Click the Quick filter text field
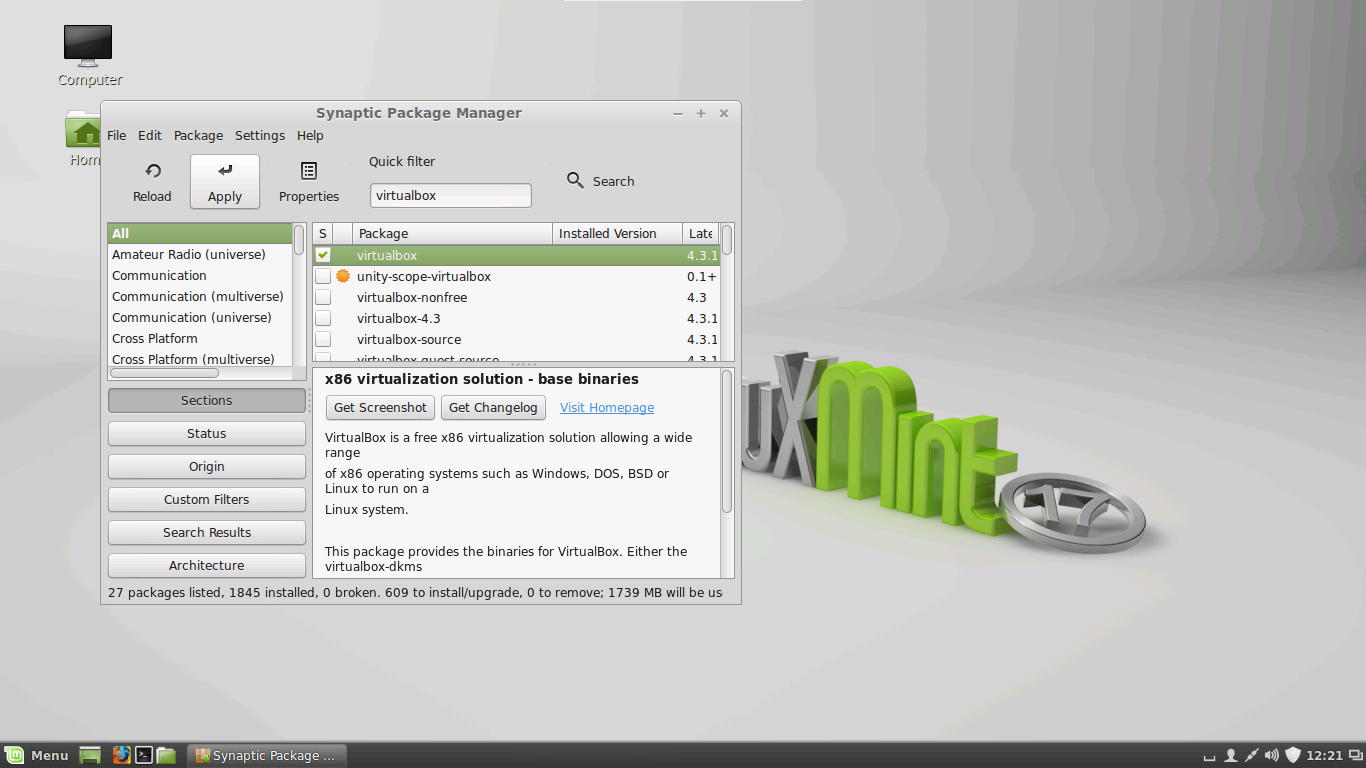 point(451,195)
